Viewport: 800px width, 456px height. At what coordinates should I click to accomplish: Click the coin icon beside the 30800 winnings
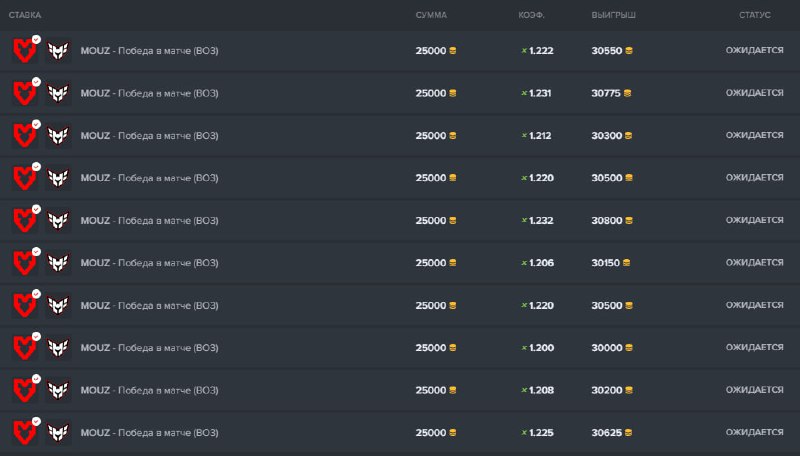[627, 221]
